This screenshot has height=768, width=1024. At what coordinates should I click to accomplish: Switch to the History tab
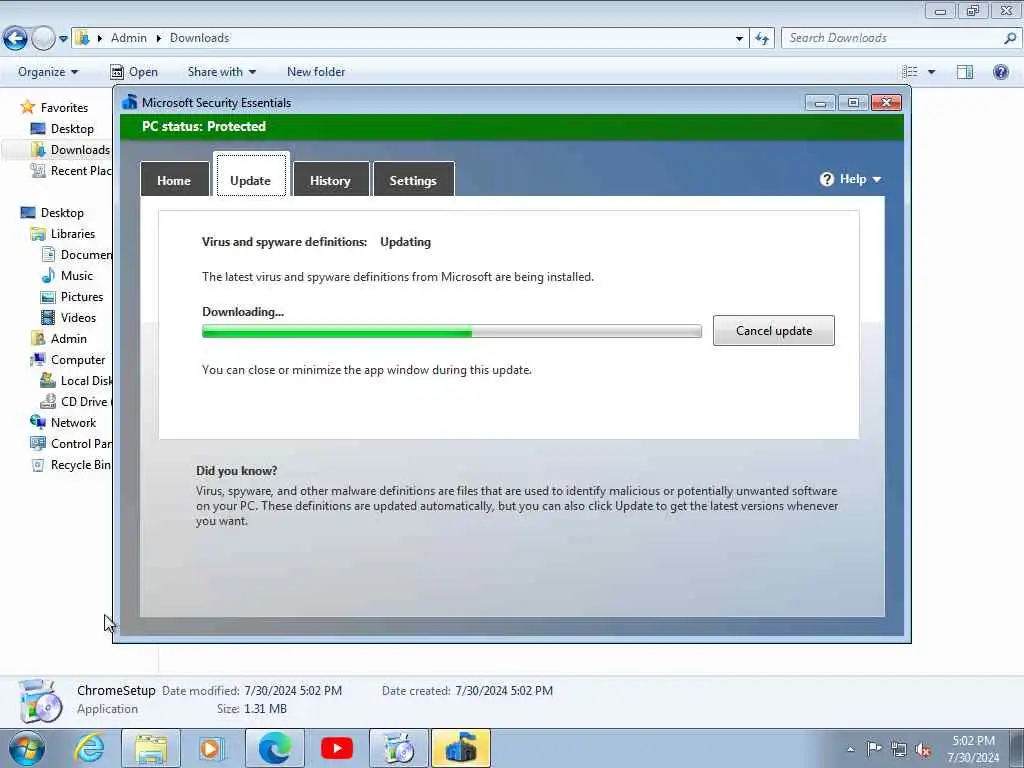[x=330, y=180]
